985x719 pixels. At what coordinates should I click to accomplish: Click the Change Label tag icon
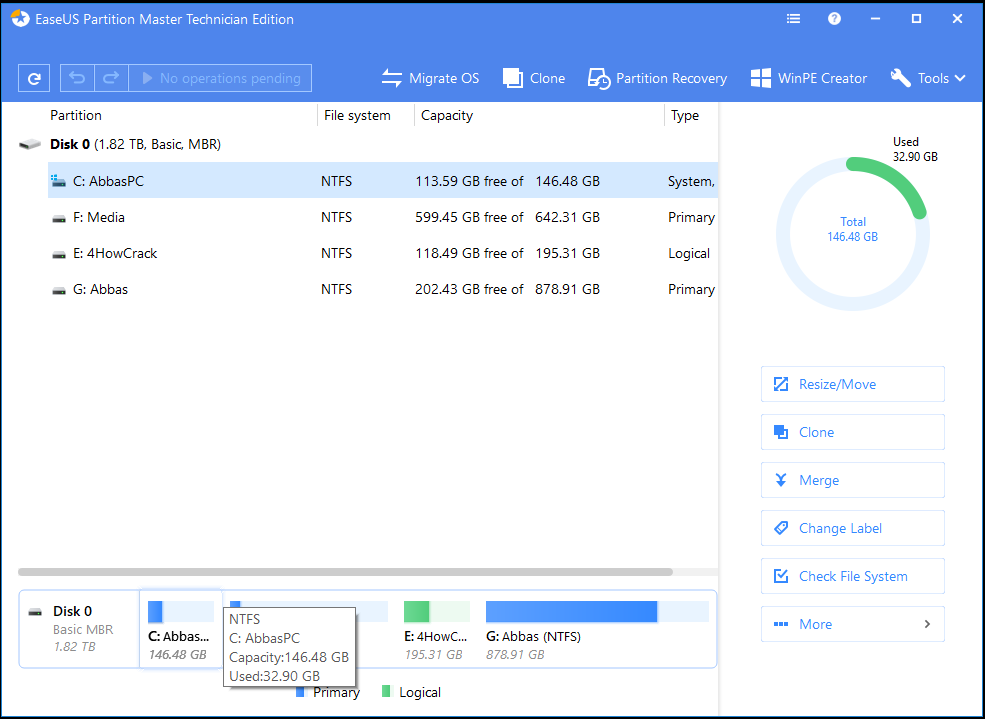tap(781, 528)
